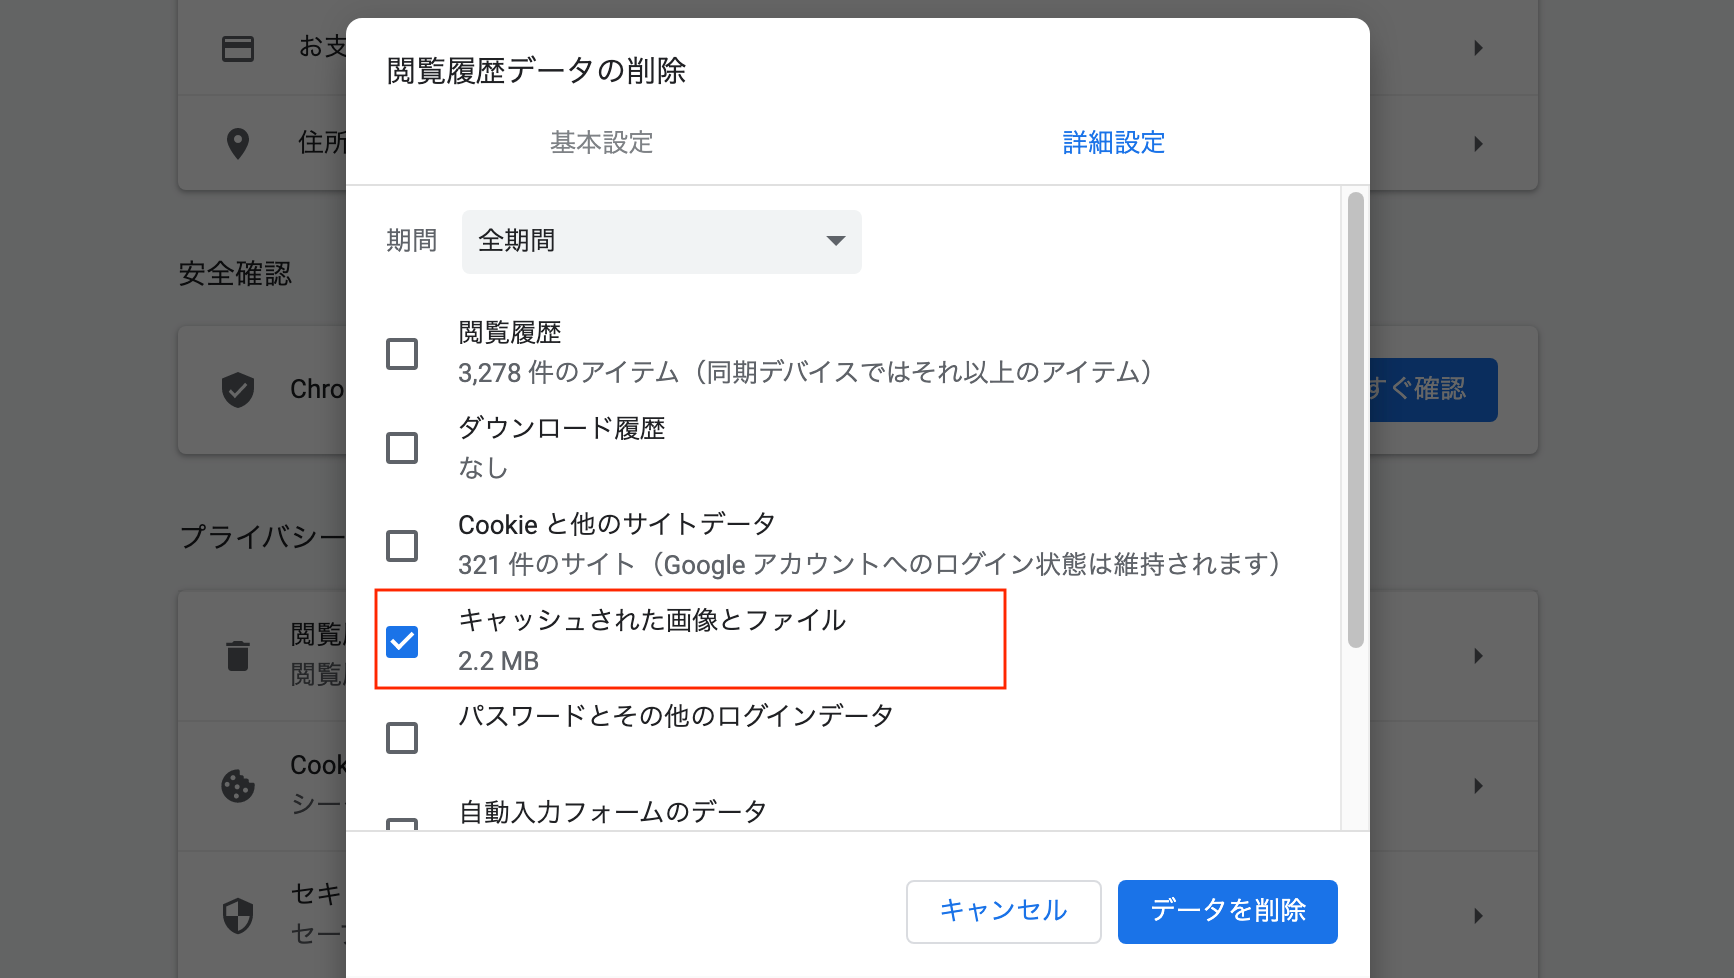Screen dimensions: 1734x978
Task: Expand the payment methods row arrow
Action: point(1478,48)
